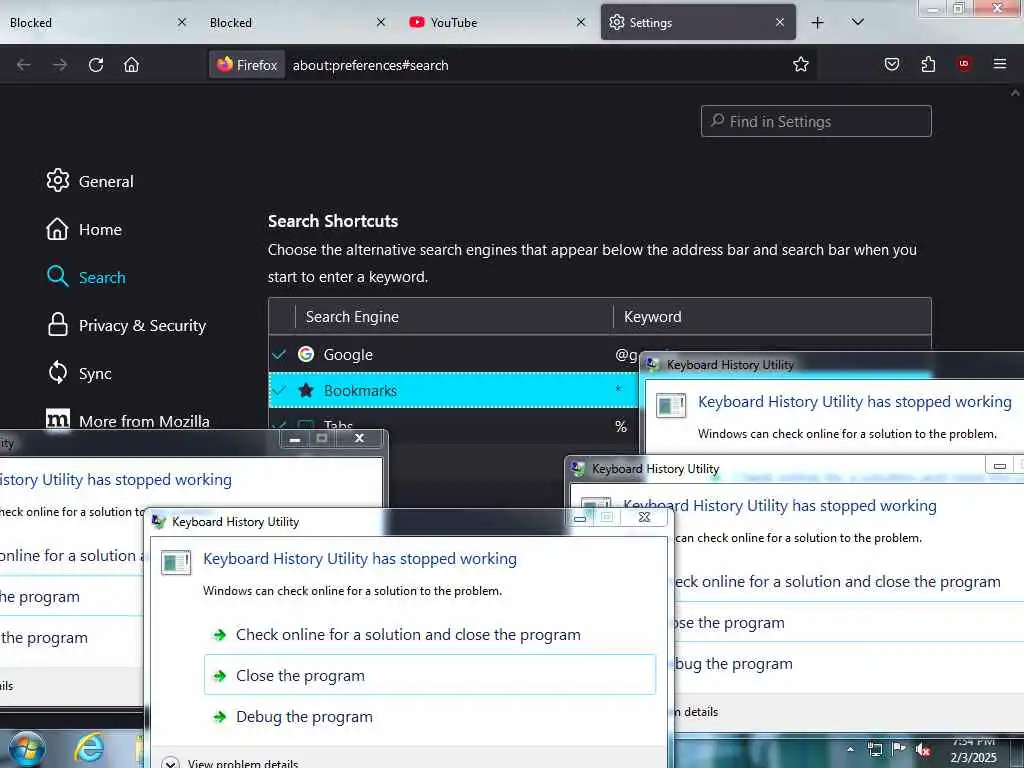
Task: Click stopped working heading in left dialog
Action: (x=116, y=479)
